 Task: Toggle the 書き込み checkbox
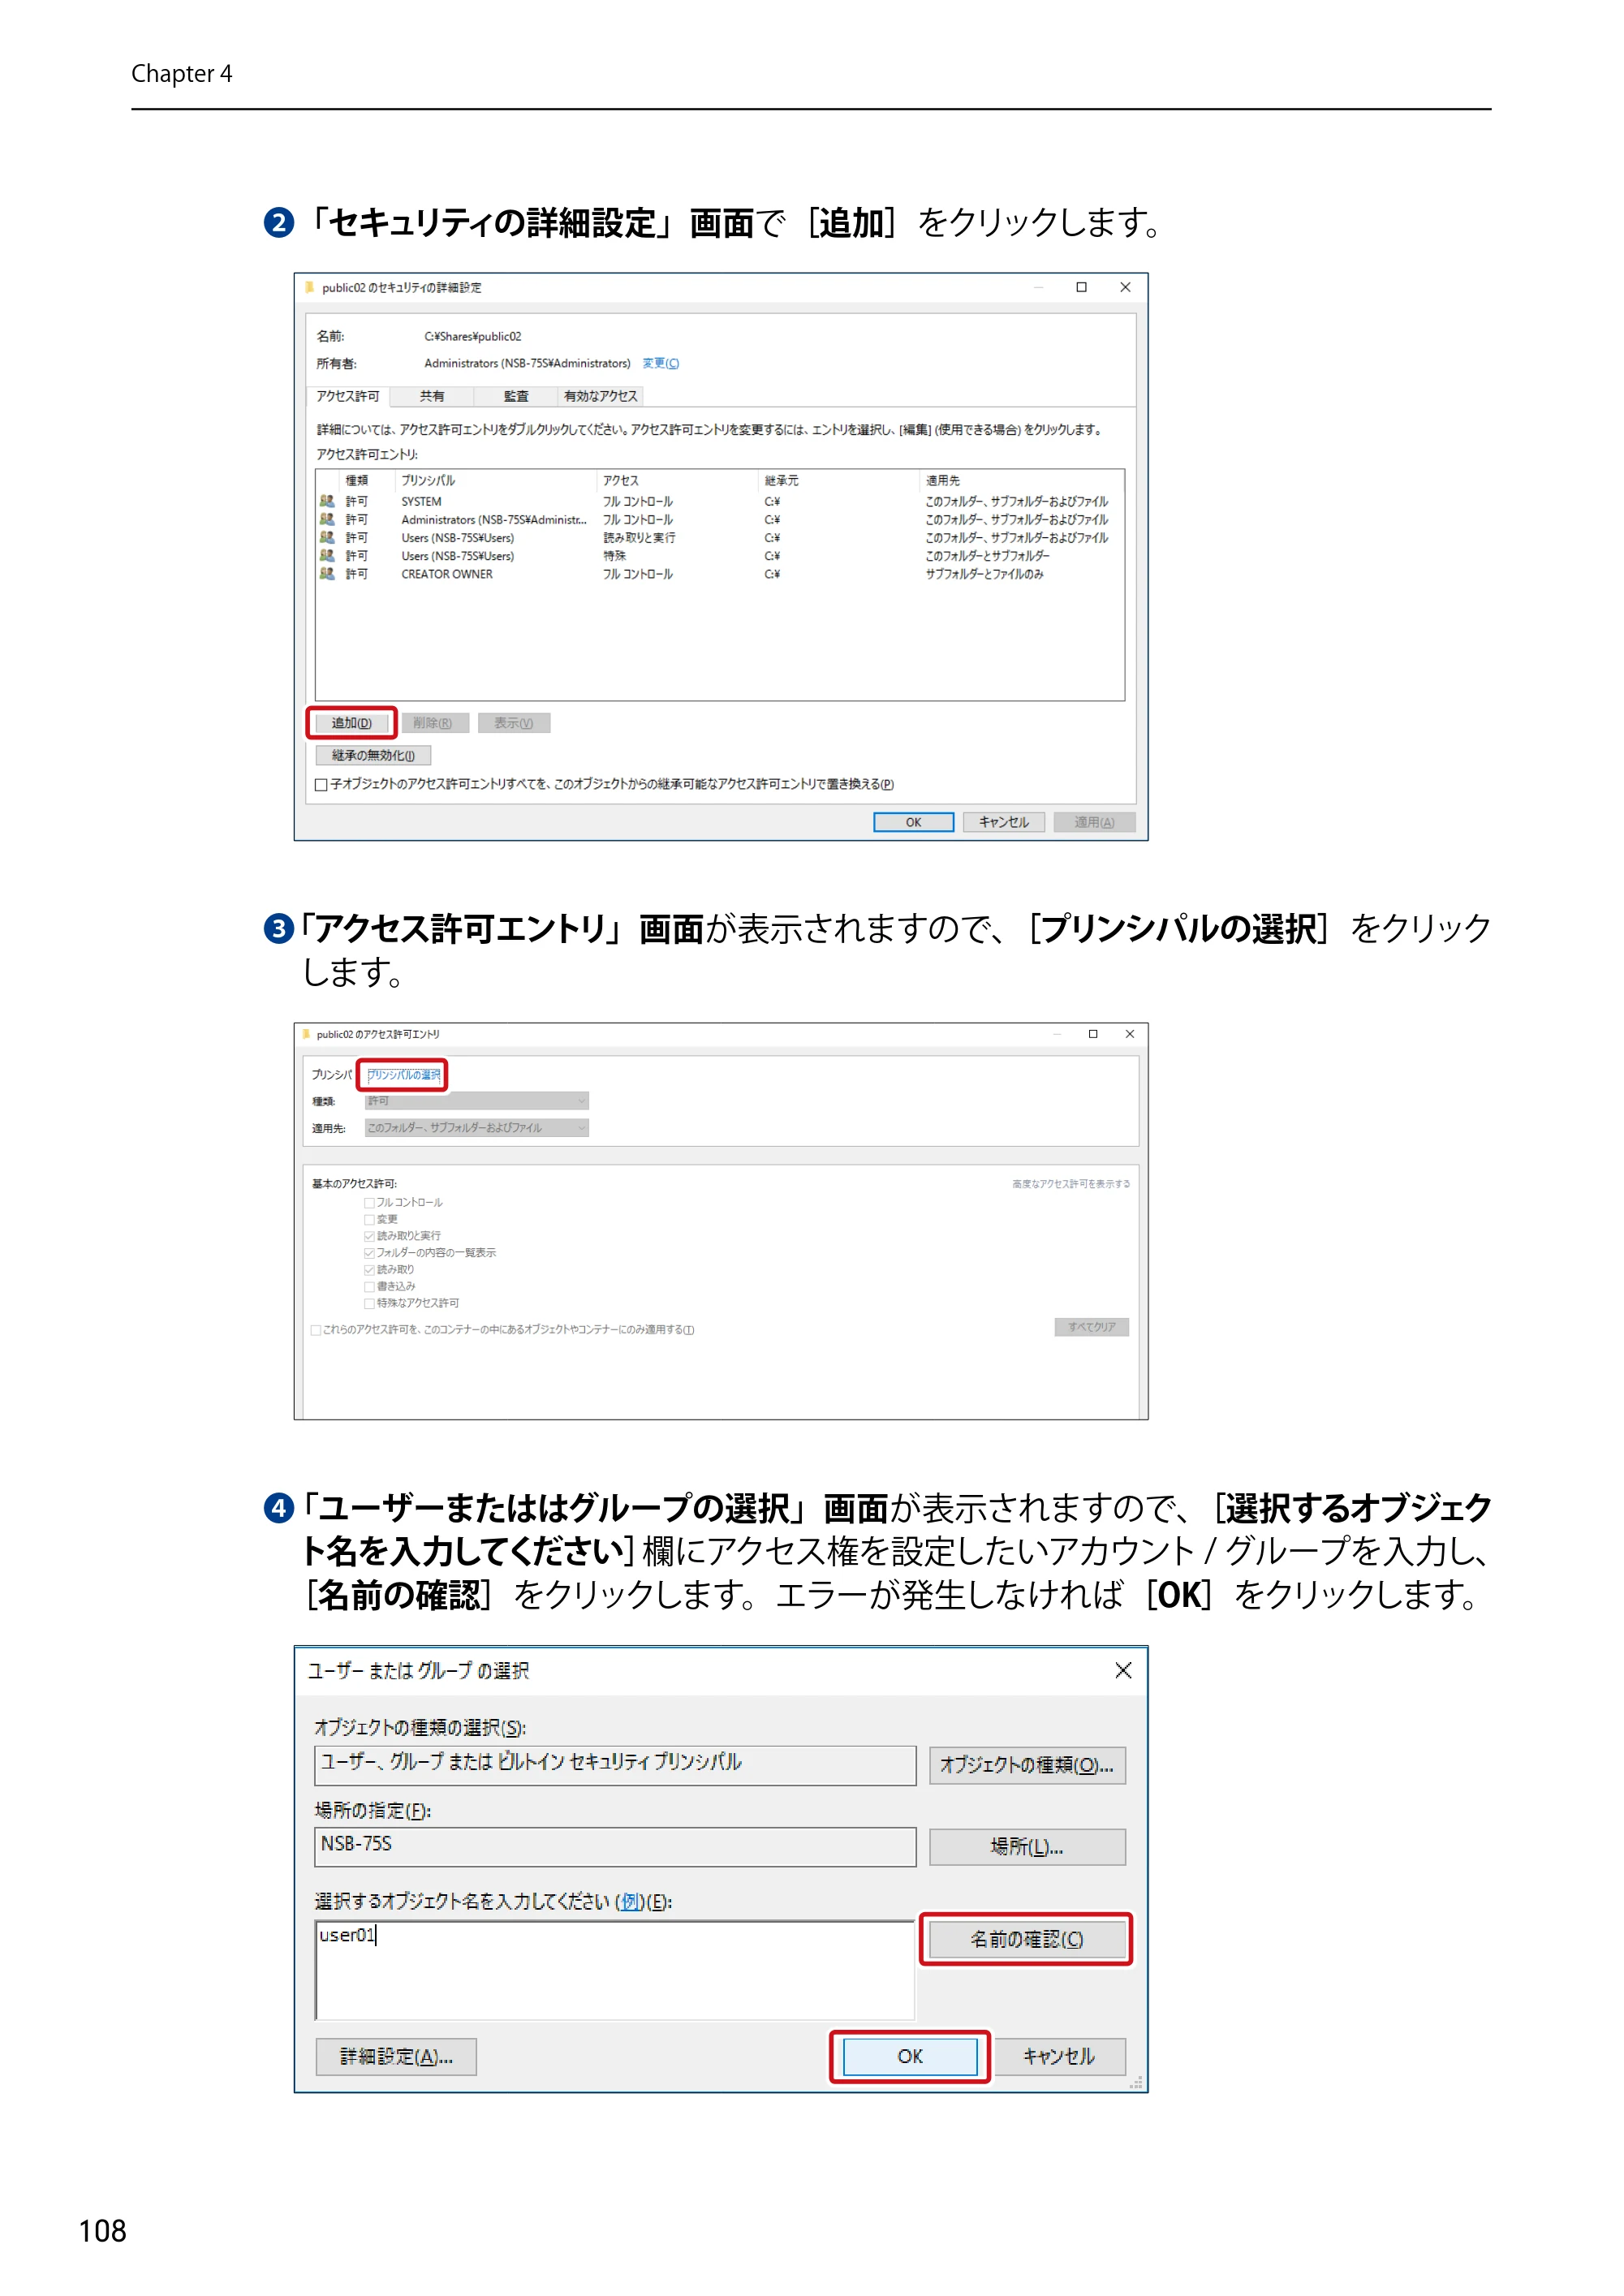coord(370,1287)
